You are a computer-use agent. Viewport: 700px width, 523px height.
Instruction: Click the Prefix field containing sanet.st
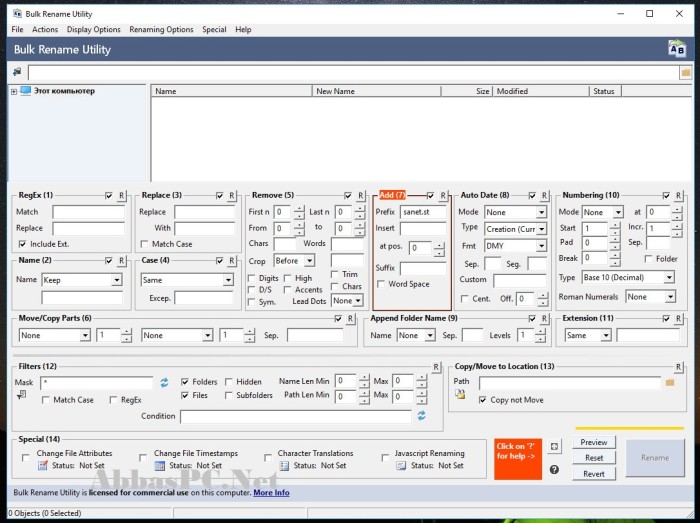(423, 212)
